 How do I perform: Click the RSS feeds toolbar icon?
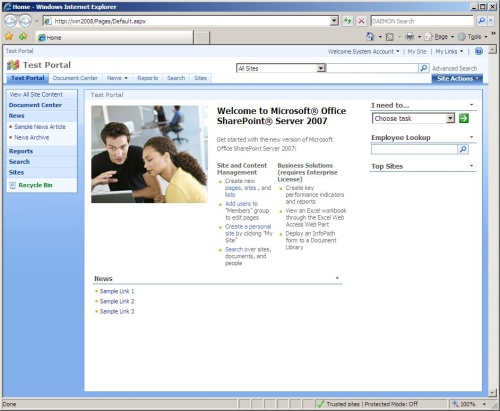tap(390, 37)
